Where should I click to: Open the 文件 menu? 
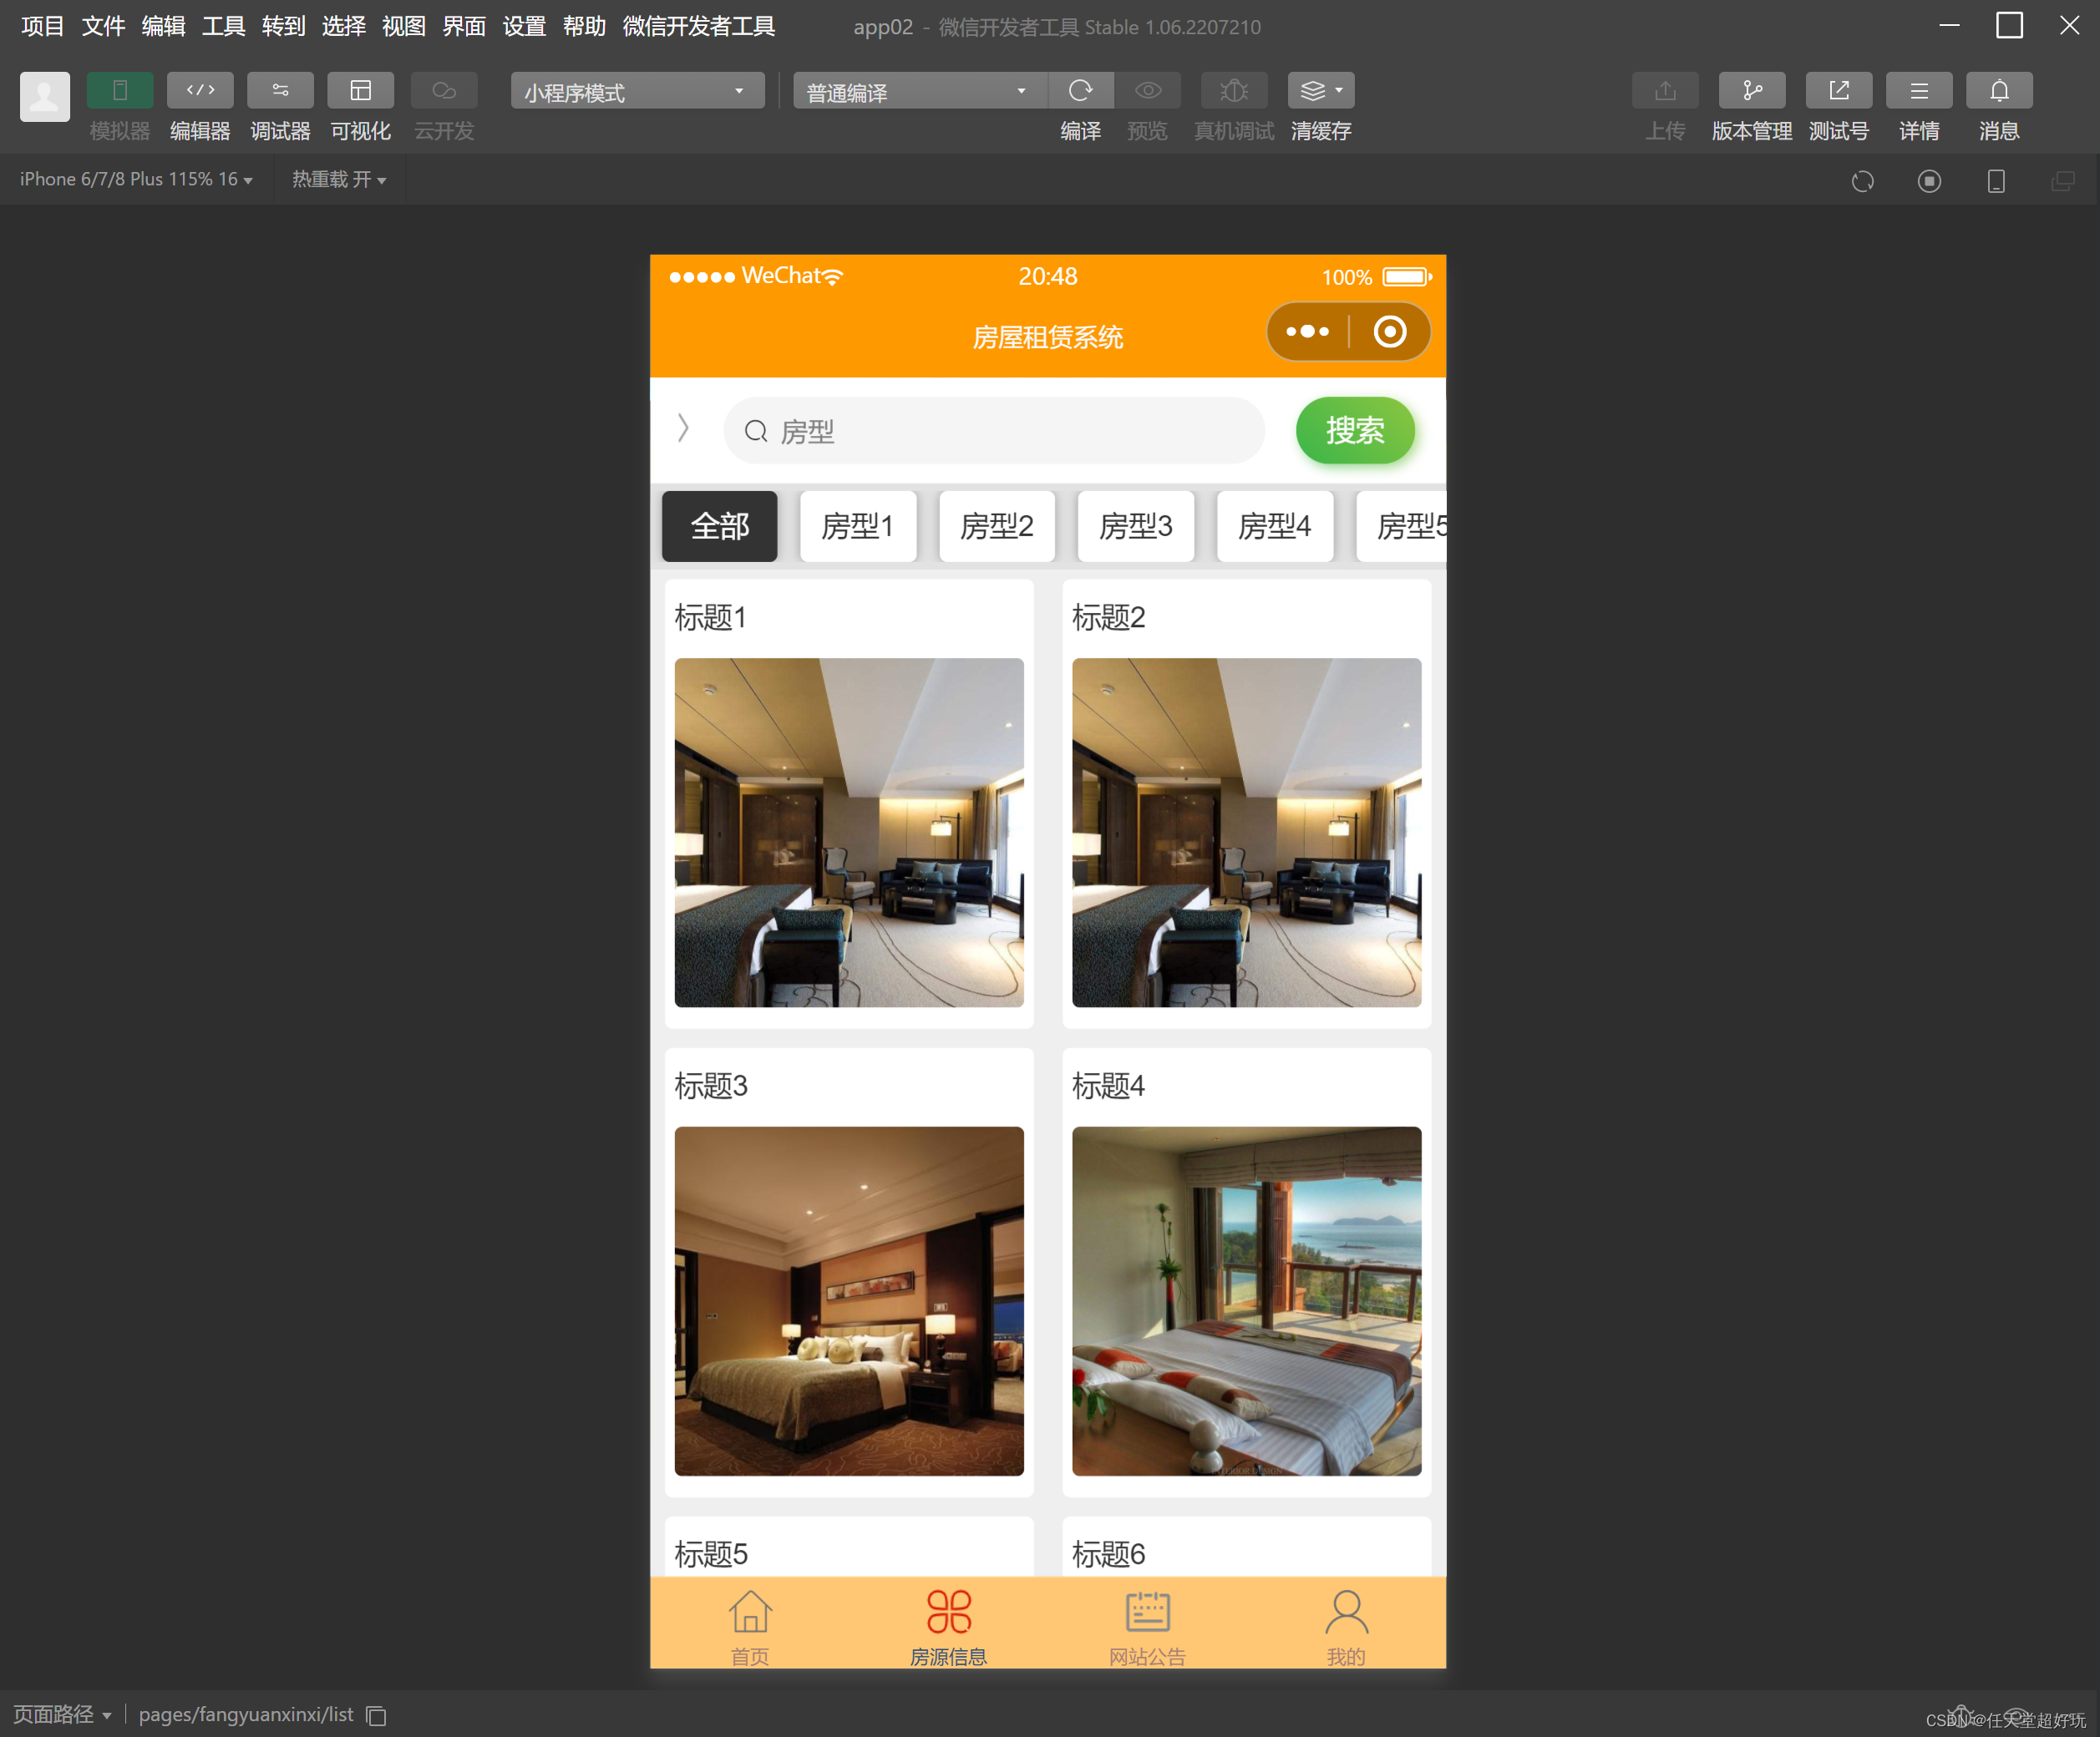tap(103, 27)
